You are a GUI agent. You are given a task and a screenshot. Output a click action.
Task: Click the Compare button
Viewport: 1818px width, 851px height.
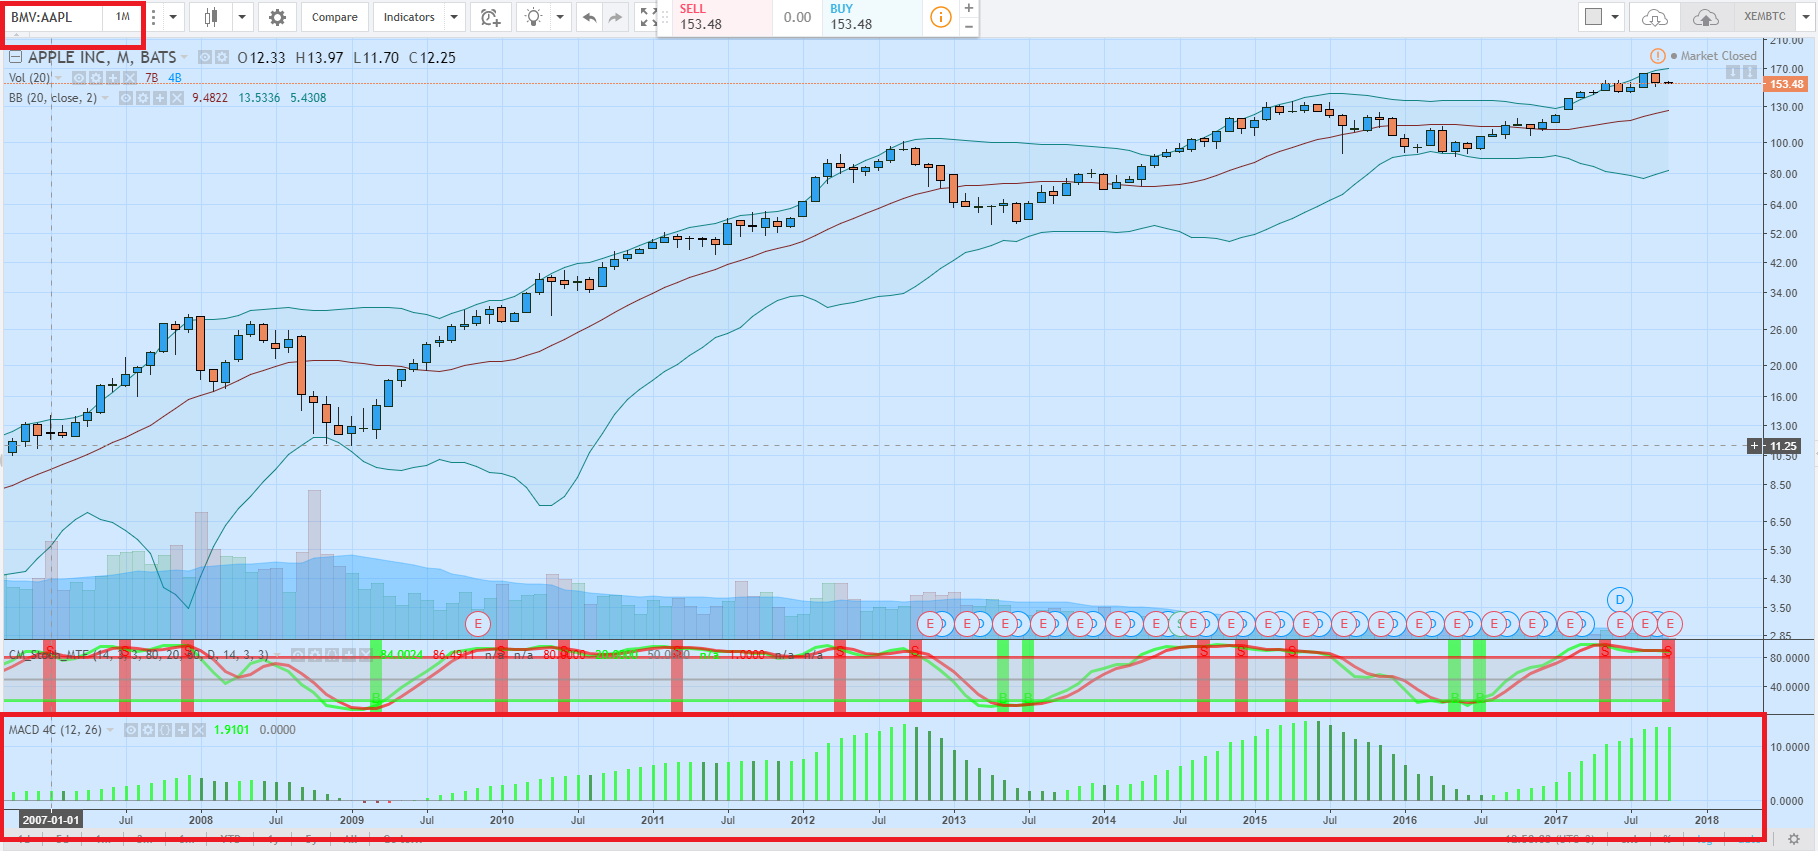pyautogui.click(x=334, y=17)
